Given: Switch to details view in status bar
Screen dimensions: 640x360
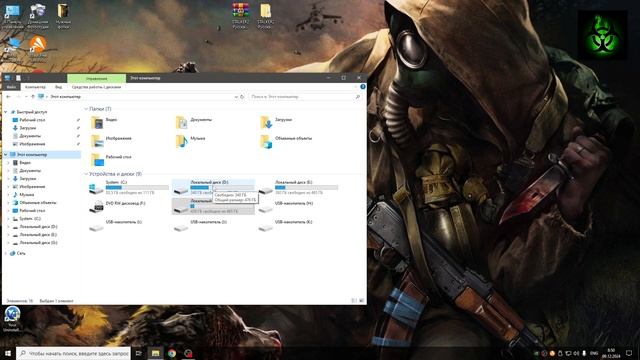Looking at the screenshot, I should [353, 301].
